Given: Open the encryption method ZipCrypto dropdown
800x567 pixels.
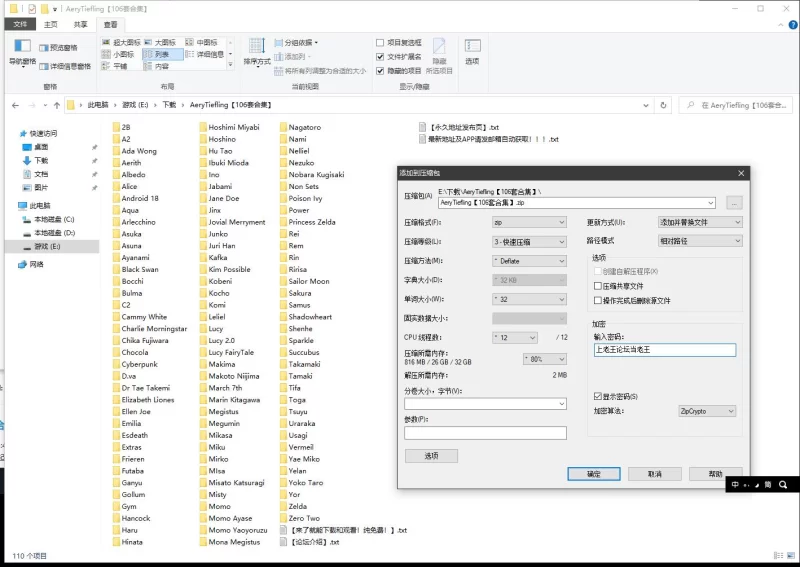Looking at the screenshot, I should point(706,411).
